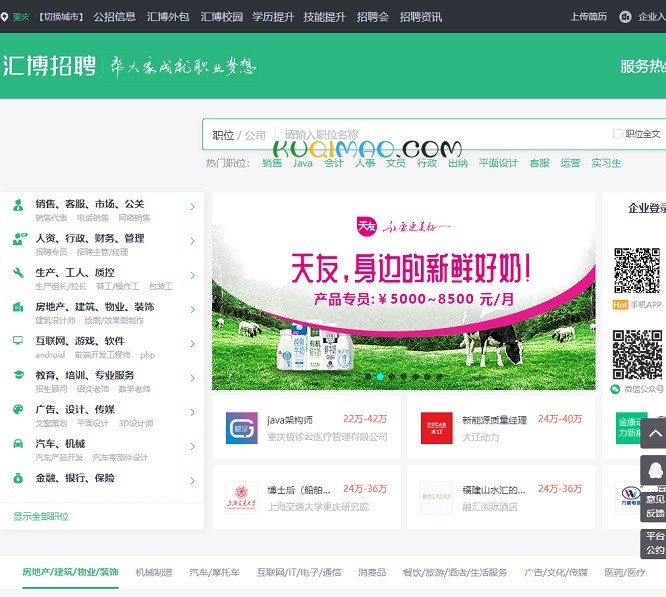
Task: Click the wrench icon for 生产、工人、质控
Action: pos(18,273)
